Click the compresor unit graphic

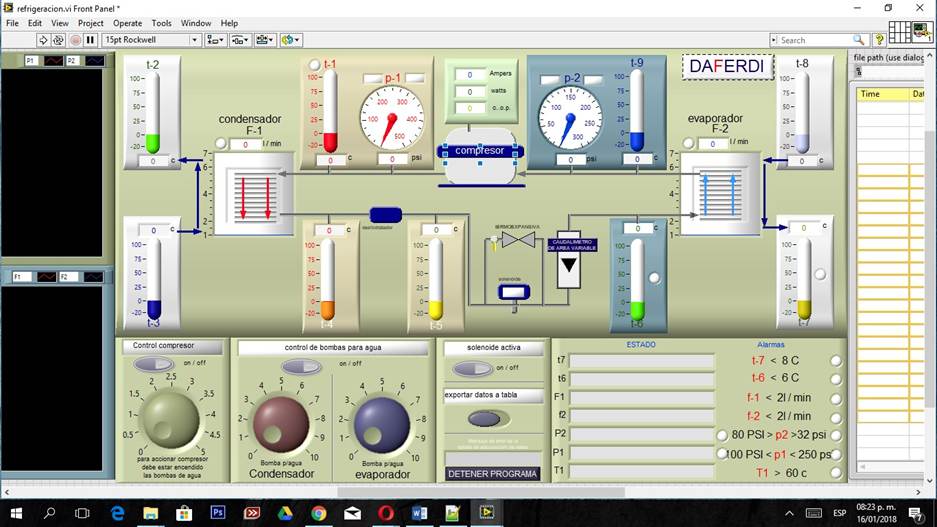pos(480,157)
